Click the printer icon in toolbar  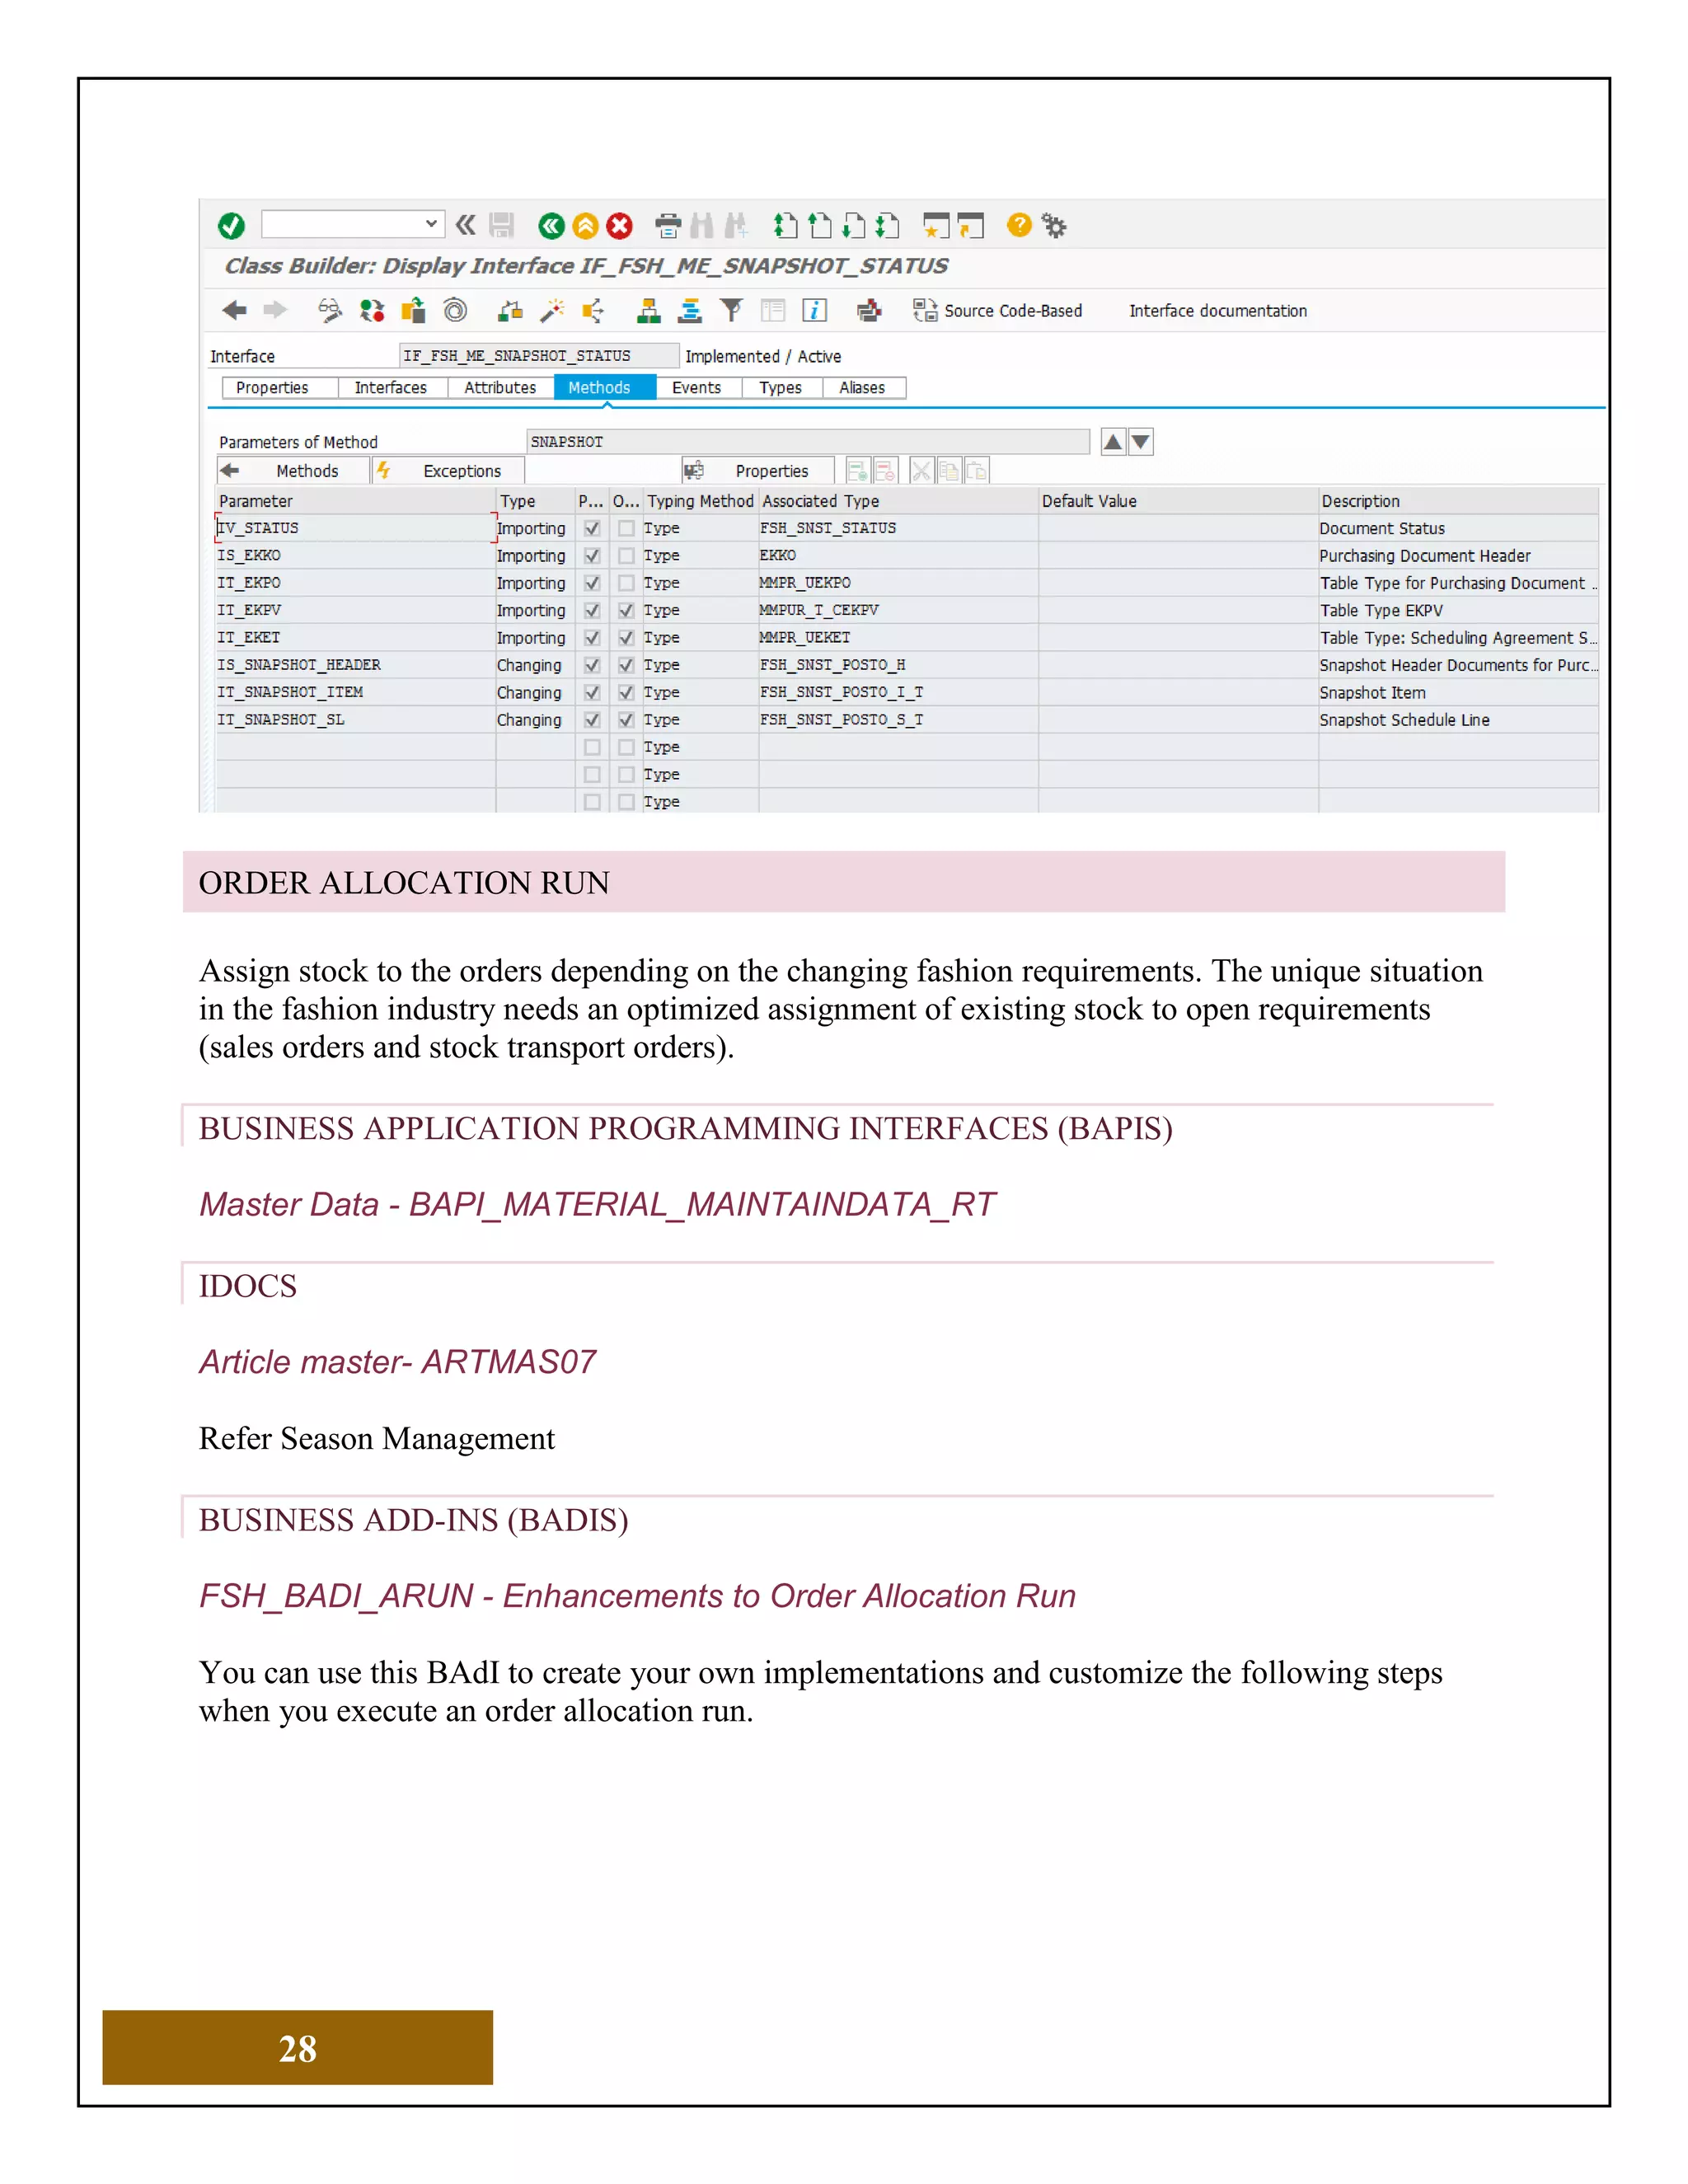tap(668, 226)
